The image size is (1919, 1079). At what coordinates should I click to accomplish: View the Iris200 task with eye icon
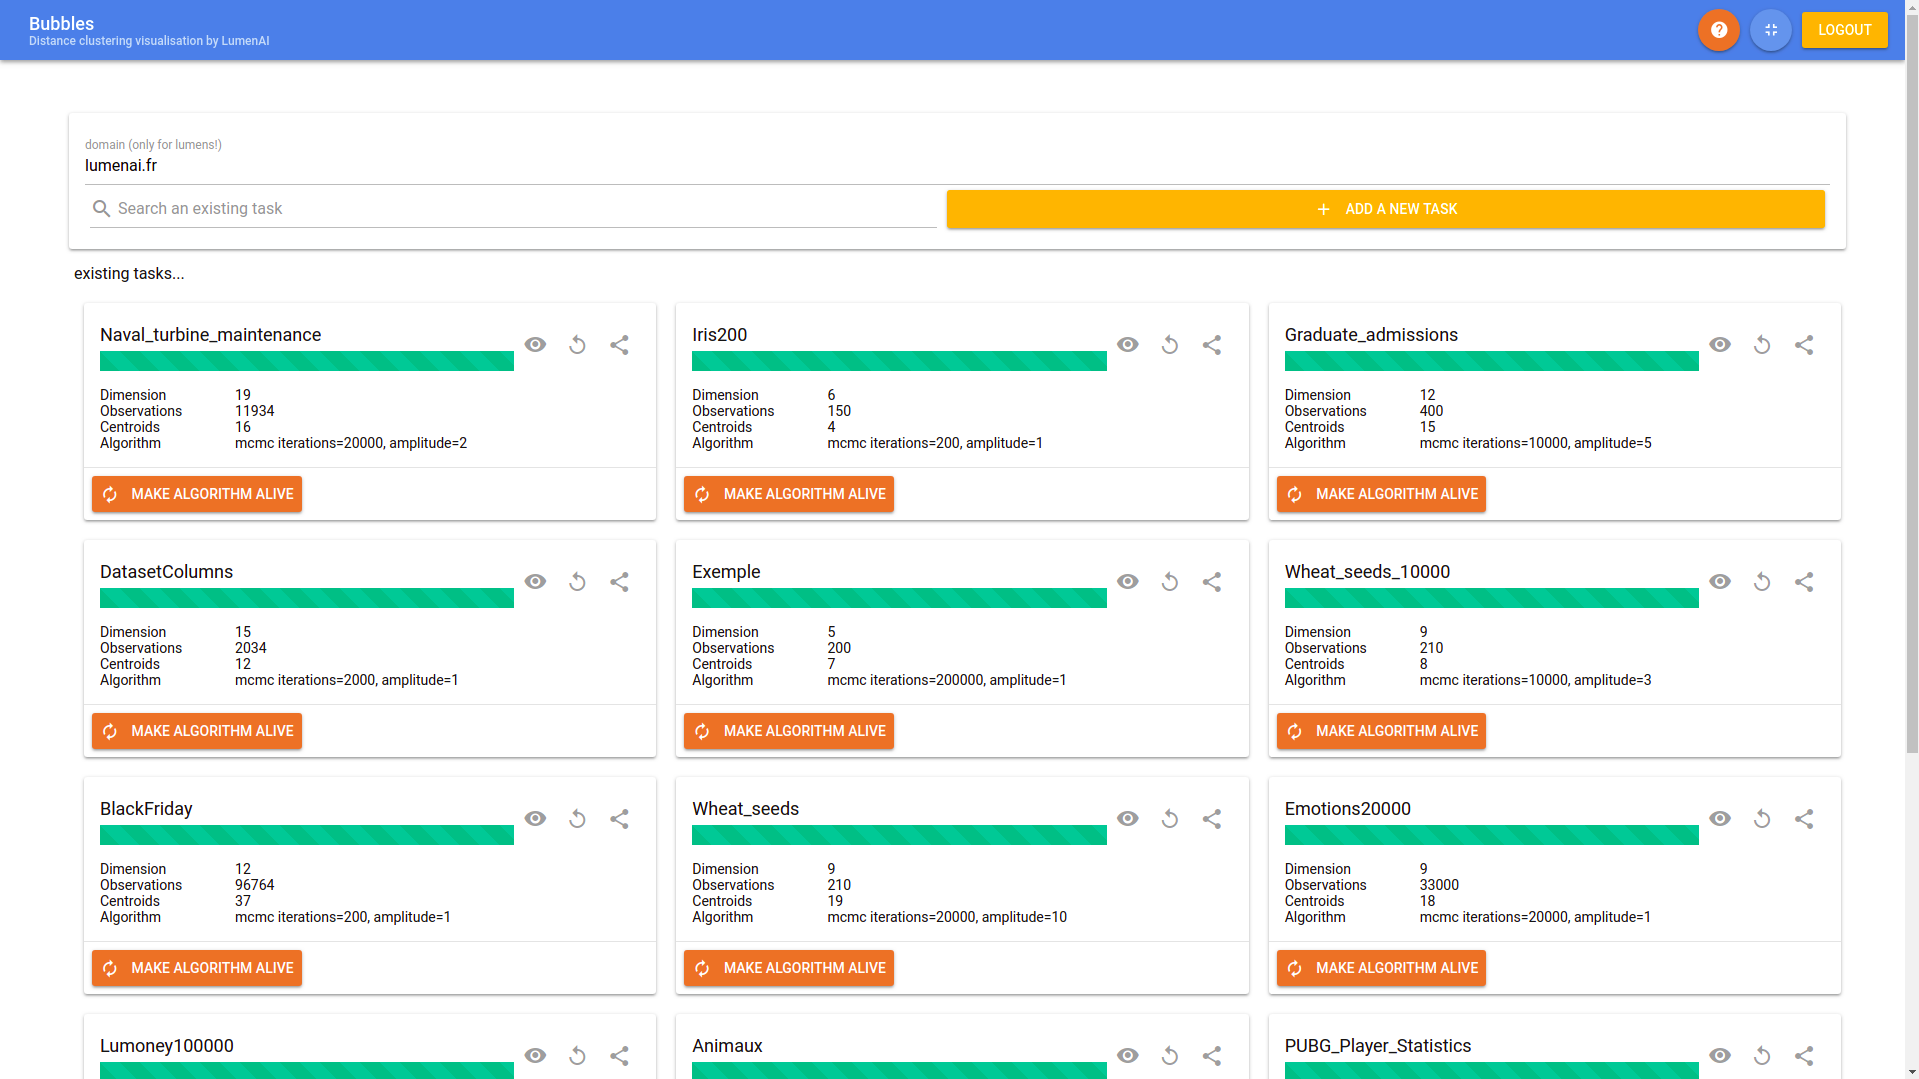point(1127,345)
